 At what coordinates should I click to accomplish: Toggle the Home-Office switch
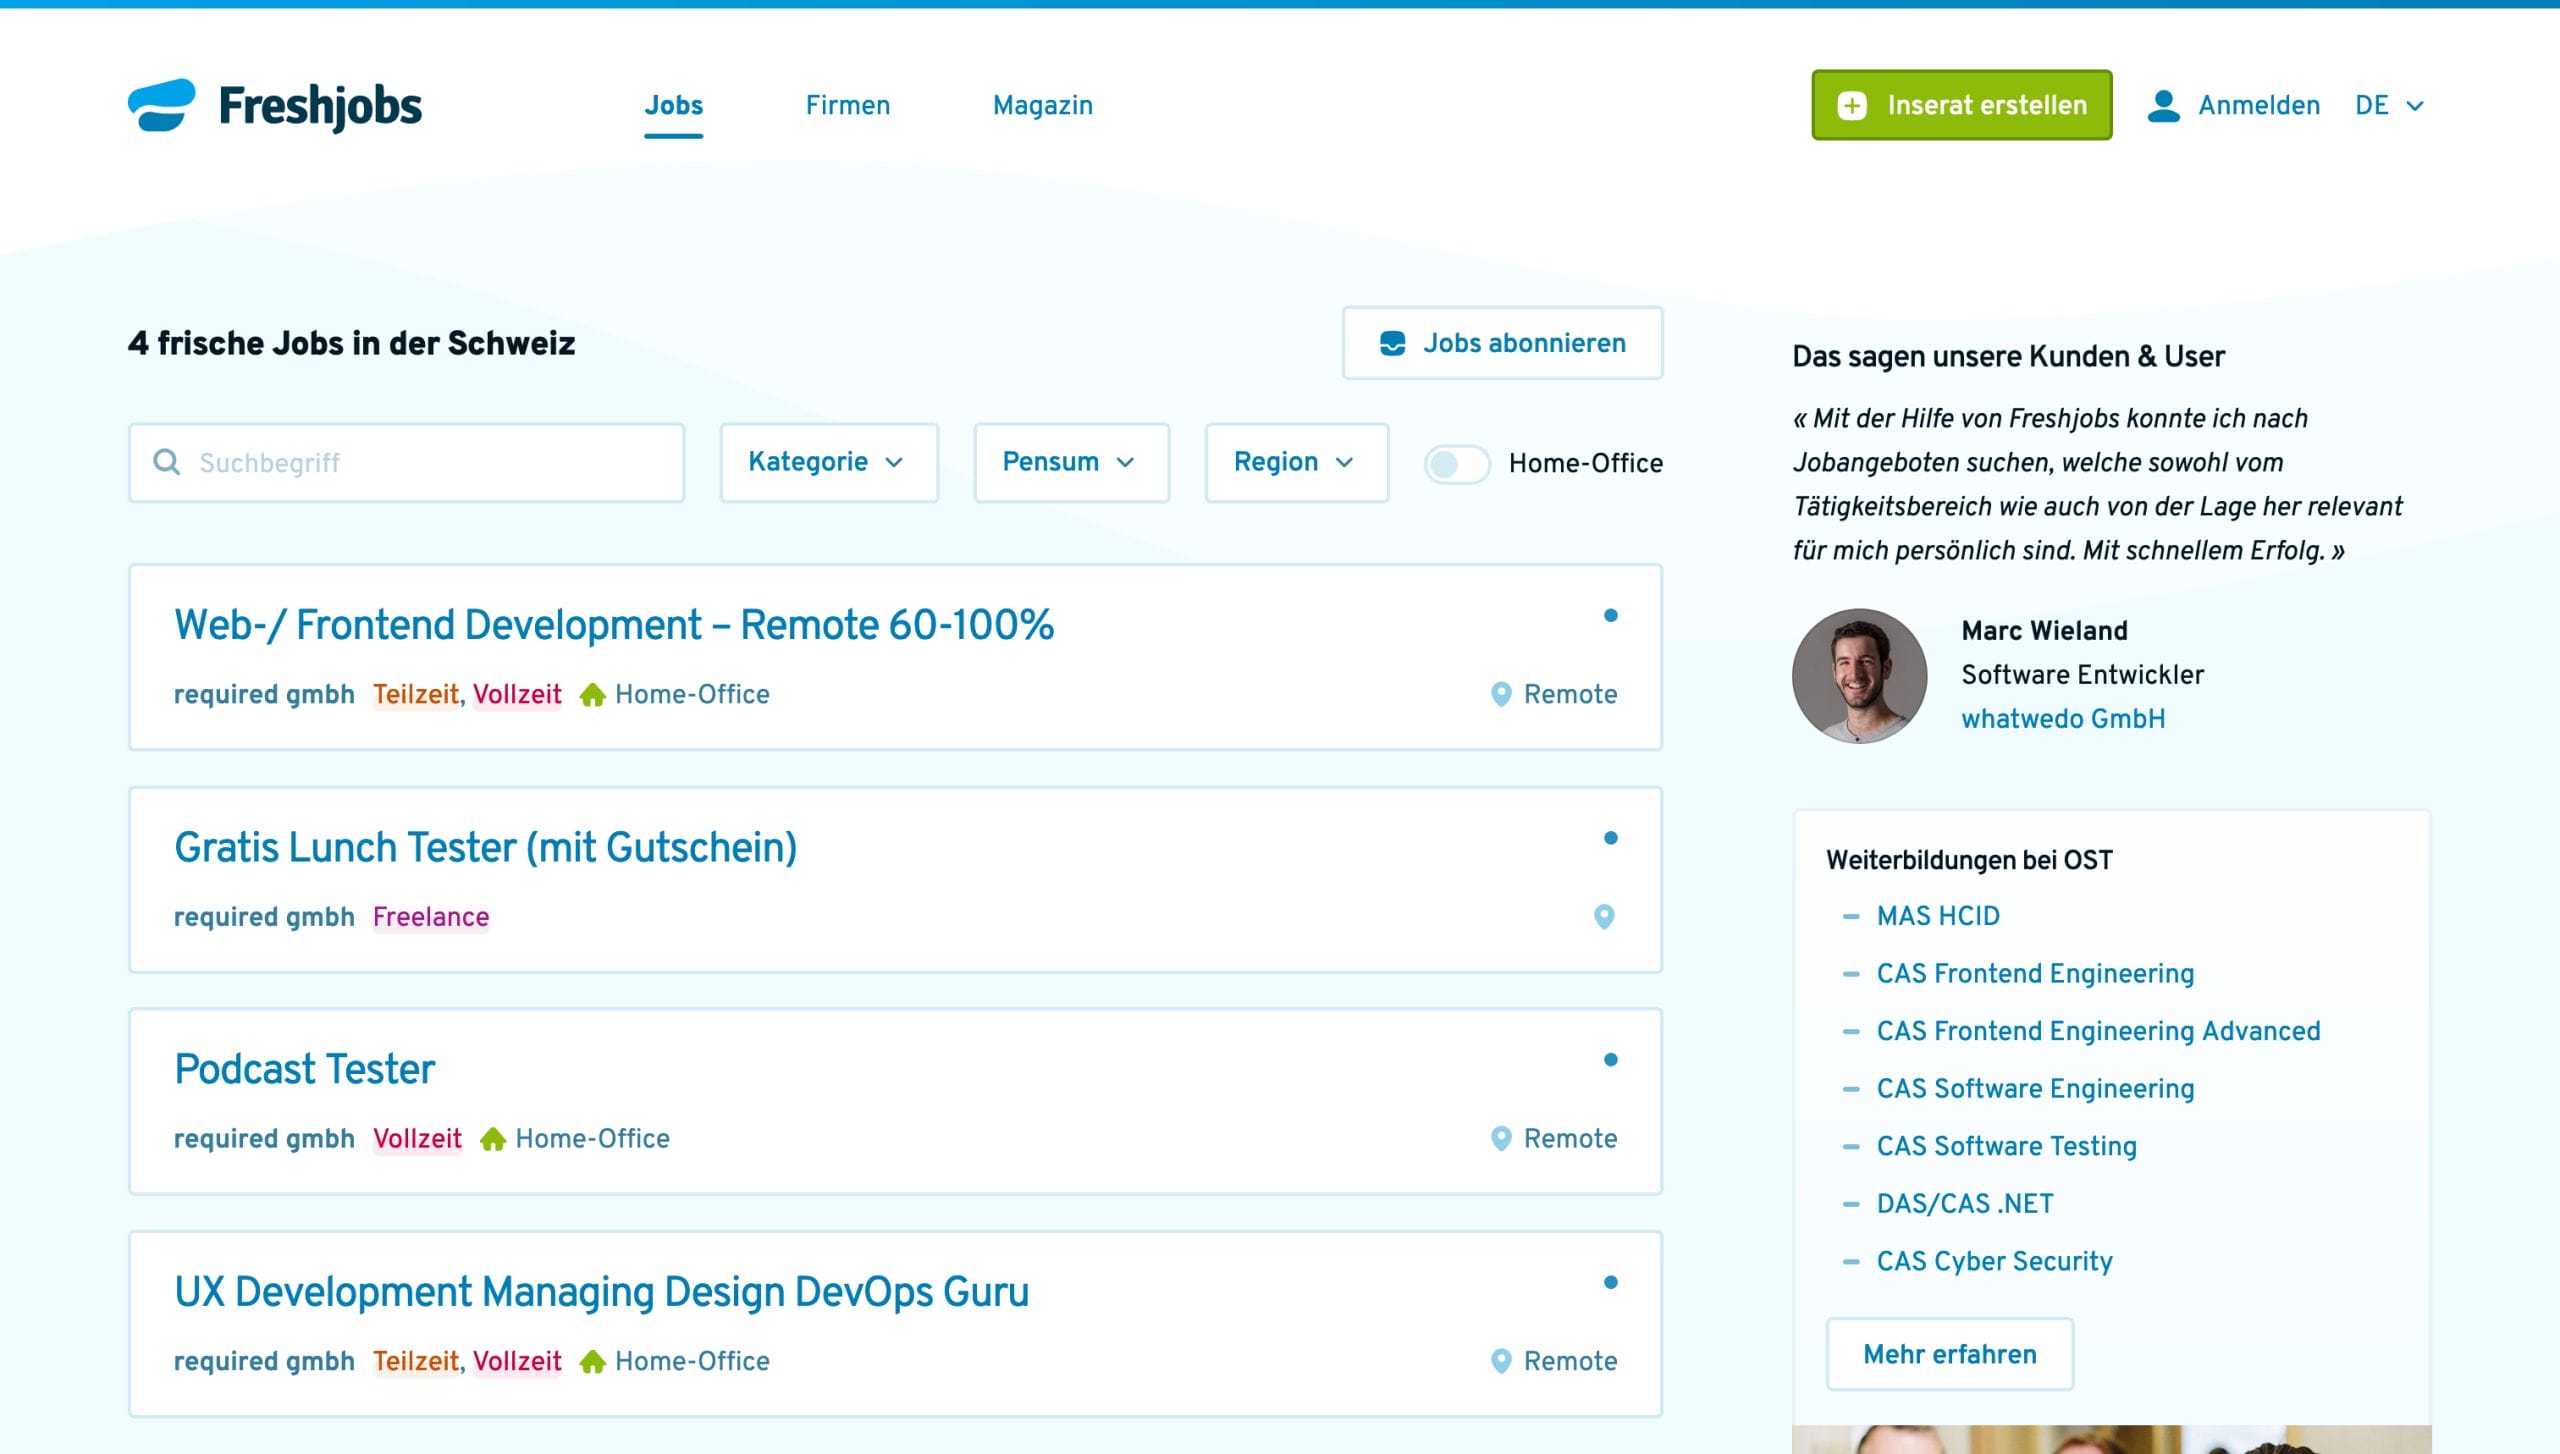point(1456,463)
